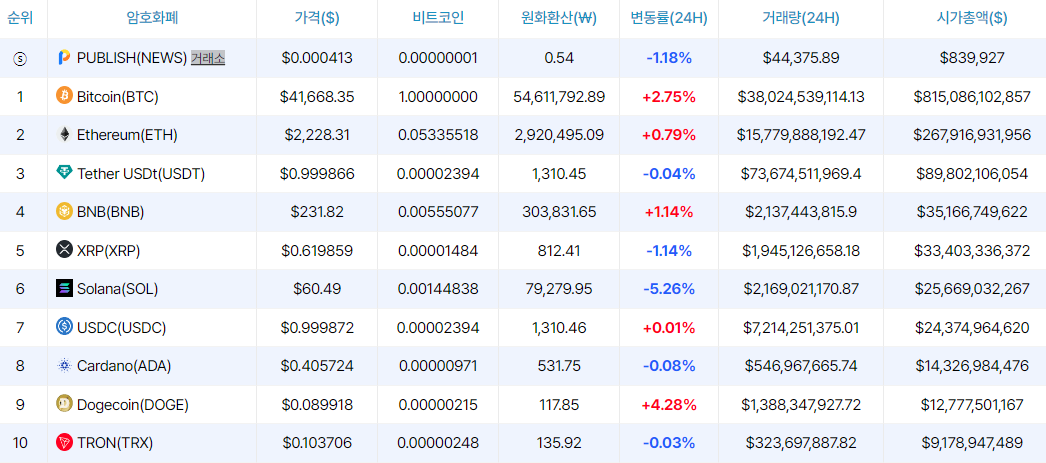Viewport: 1046px width, 463px height.
Task: Click rank number 10 for TRON
Action: (20, 442)
